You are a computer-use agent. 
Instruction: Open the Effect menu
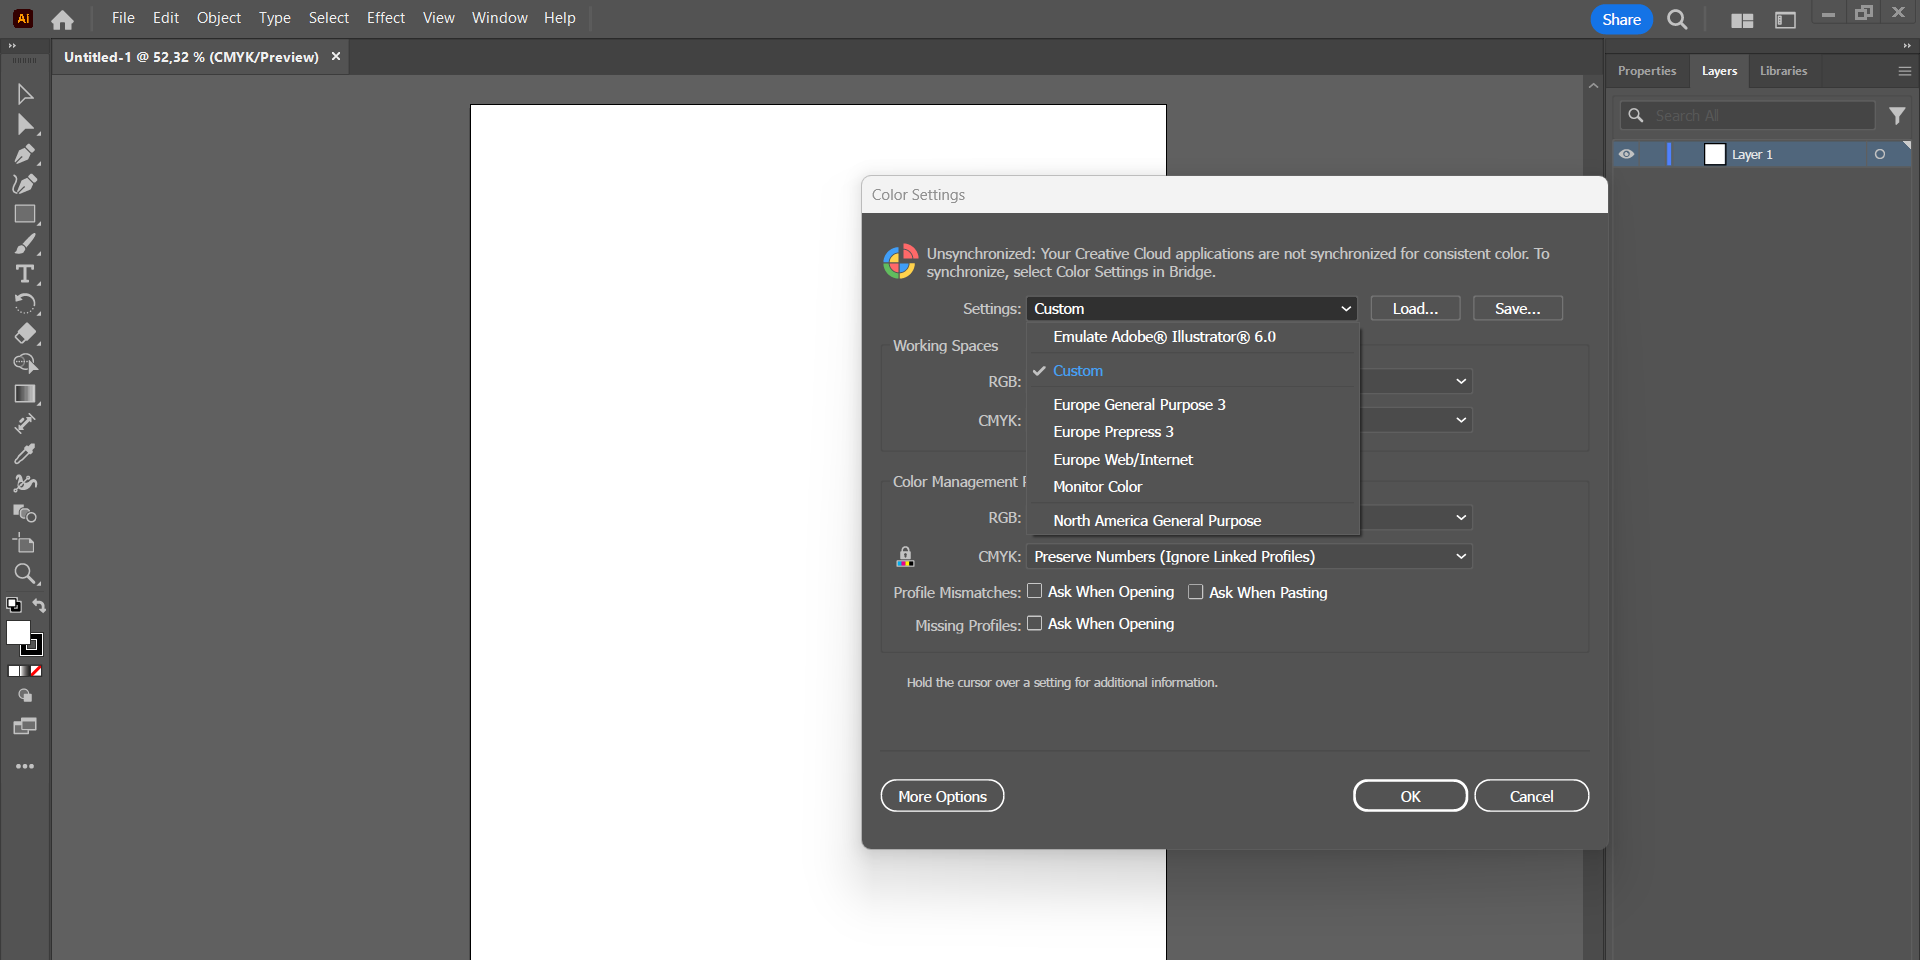point(386,18)
